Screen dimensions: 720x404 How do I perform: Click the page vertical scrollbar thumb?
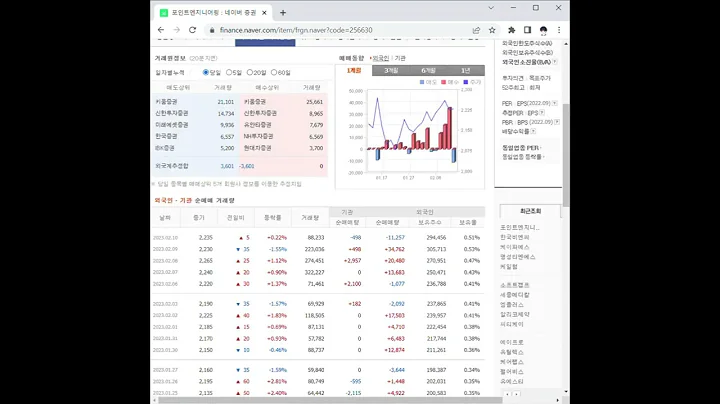(566, 155)
